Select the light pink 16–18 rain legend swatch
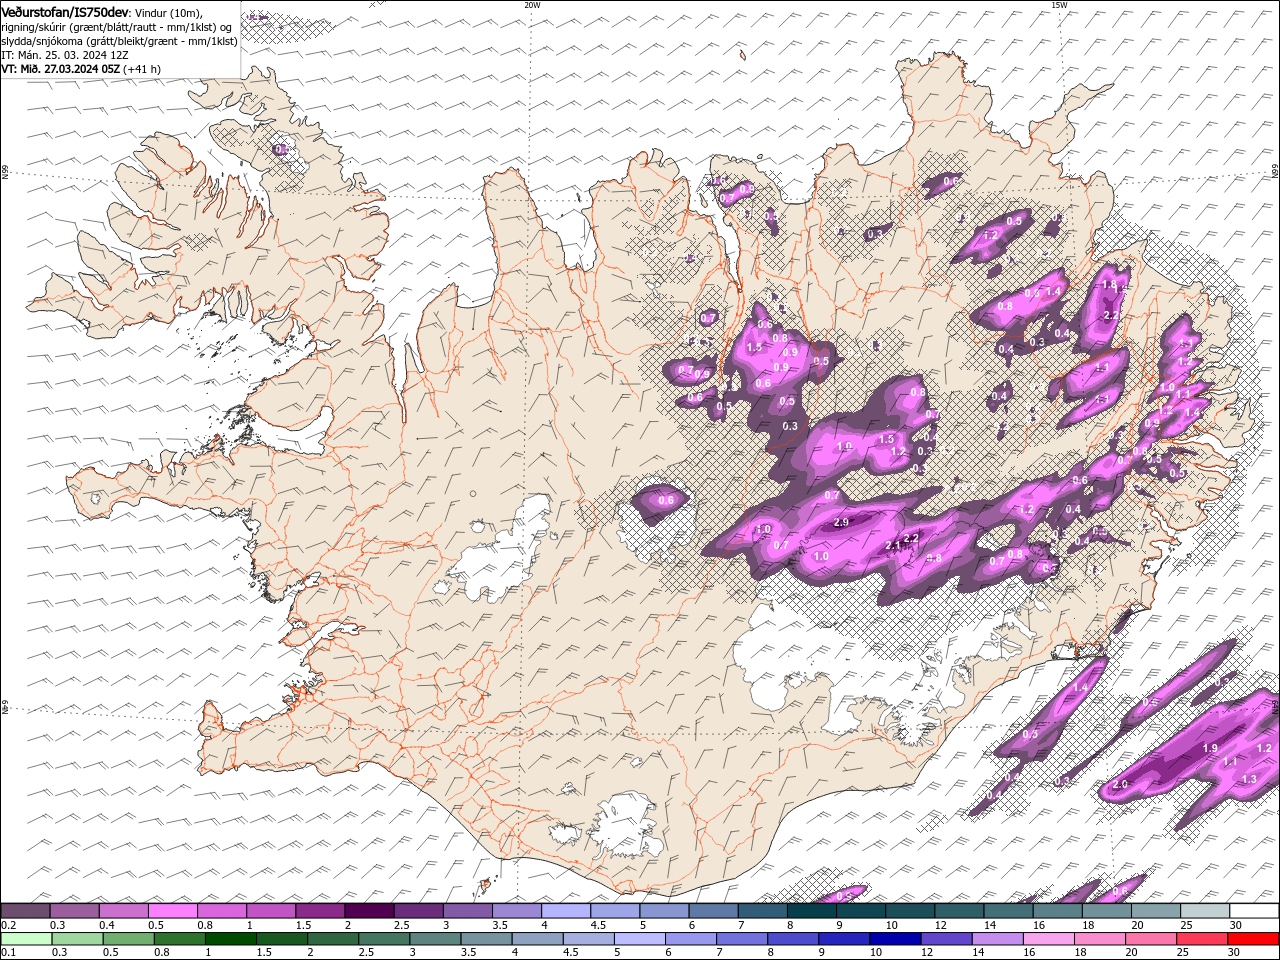1280x960 pixels. [x=1049, y=939]
